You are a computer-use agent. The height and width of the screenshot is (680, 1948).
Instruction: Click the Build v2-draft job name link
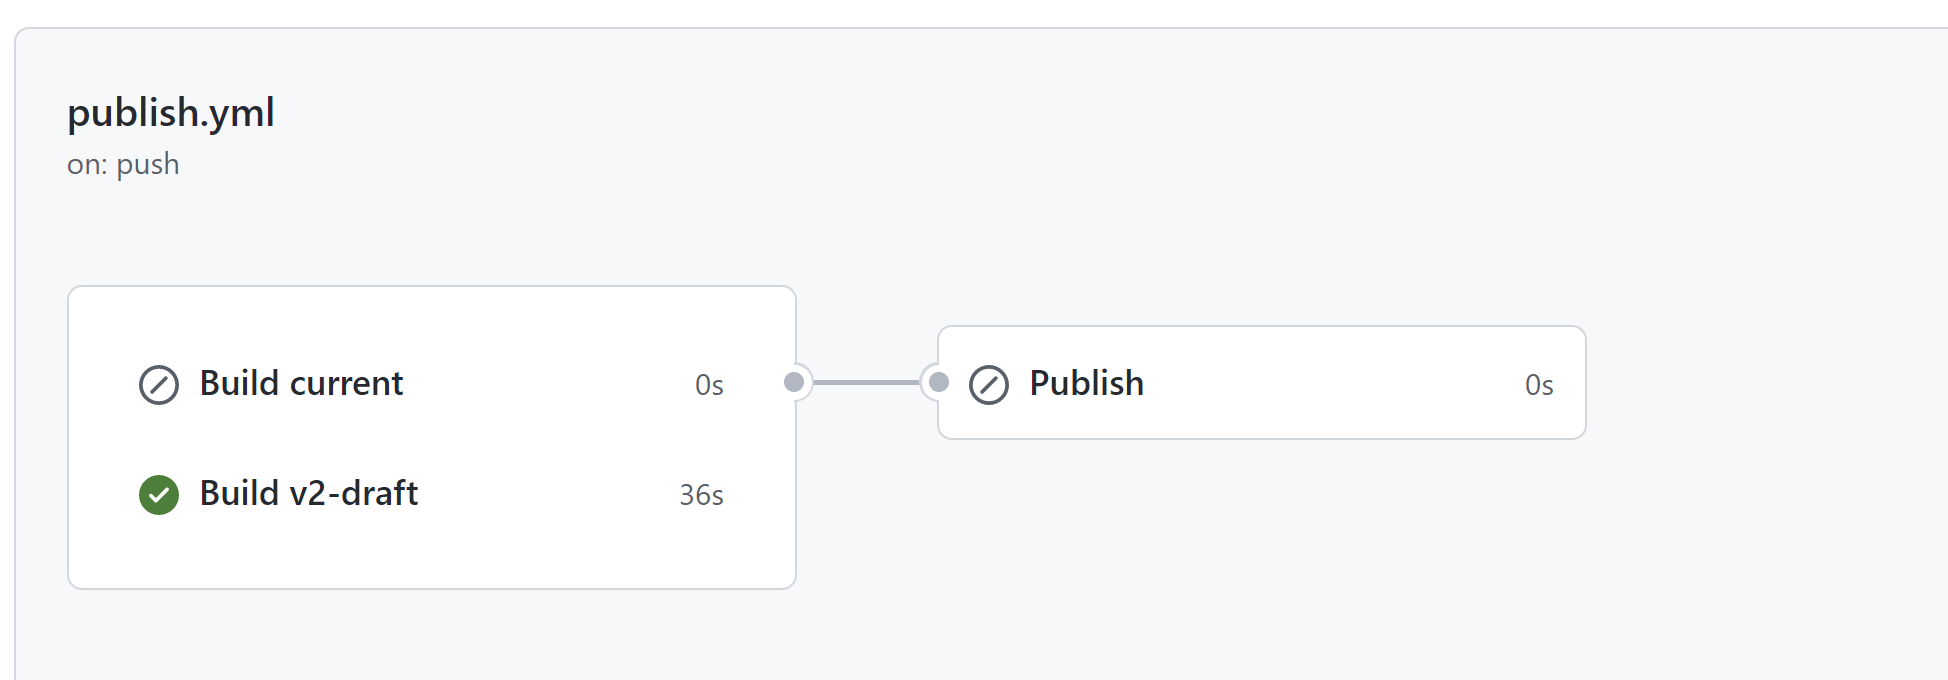tap(309, 494)
